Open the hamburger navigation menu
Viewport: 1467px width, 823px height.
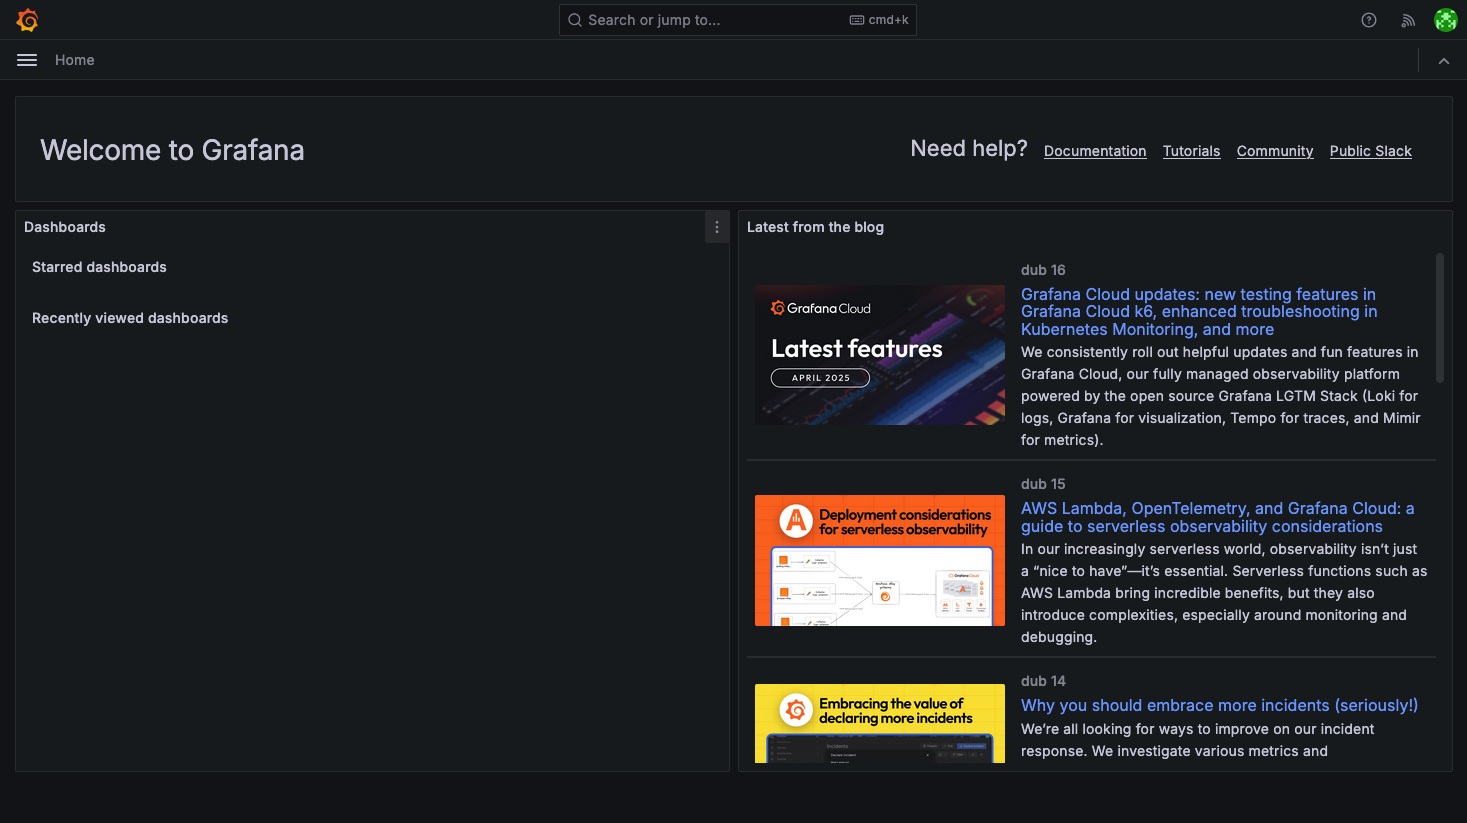point(27,60)
